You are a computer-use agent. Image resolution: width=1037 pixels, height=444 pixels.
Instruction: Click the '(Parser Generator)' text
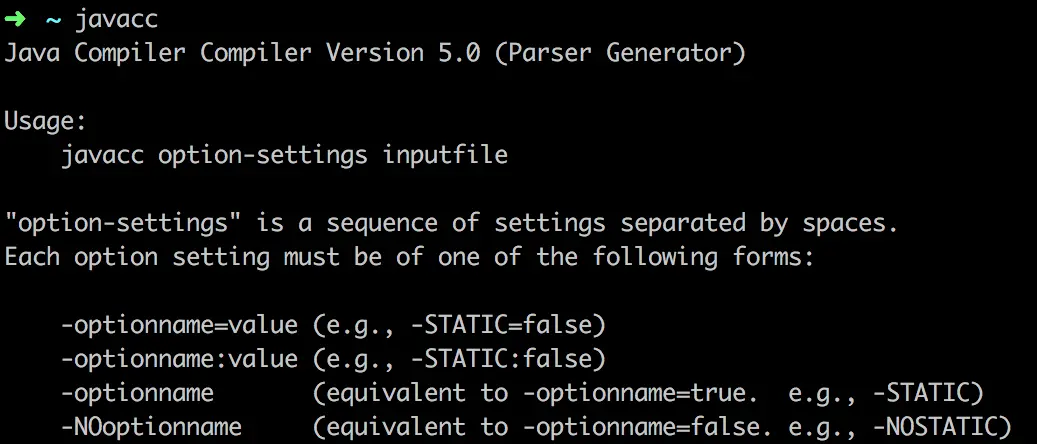click(x=621, y=53)
